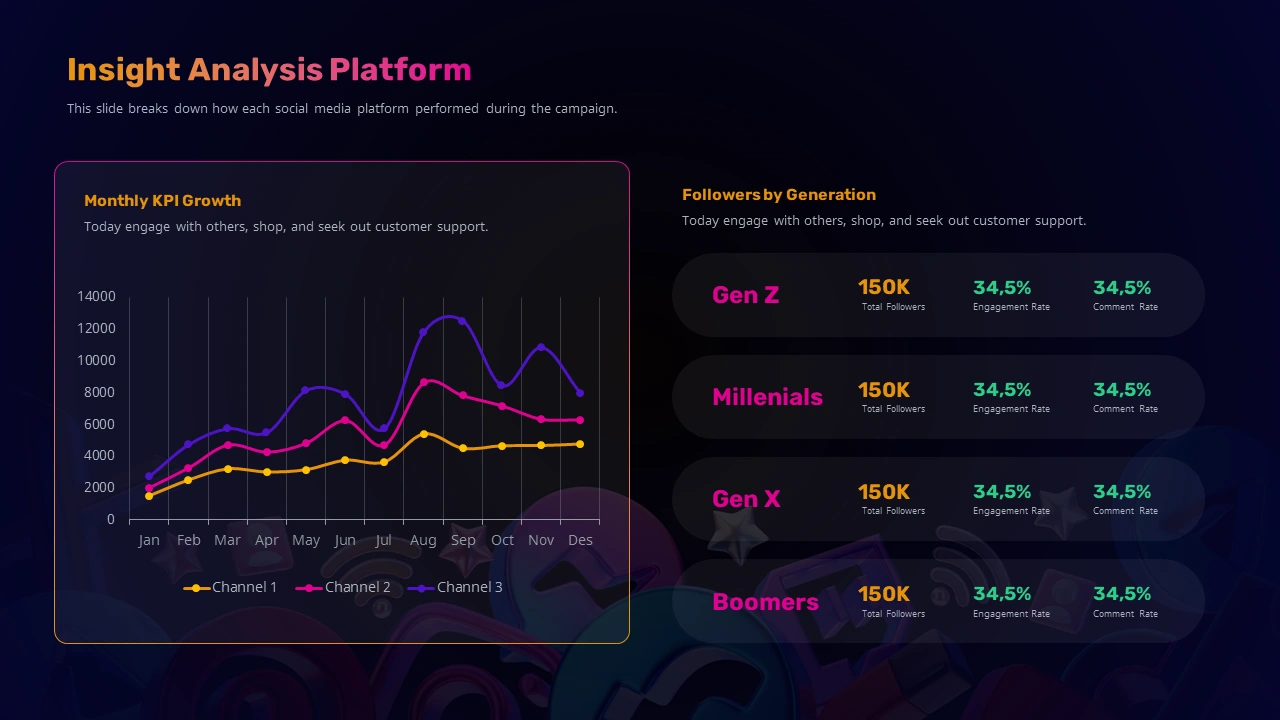Click the Followers by Generation heading

coord(779,195)
